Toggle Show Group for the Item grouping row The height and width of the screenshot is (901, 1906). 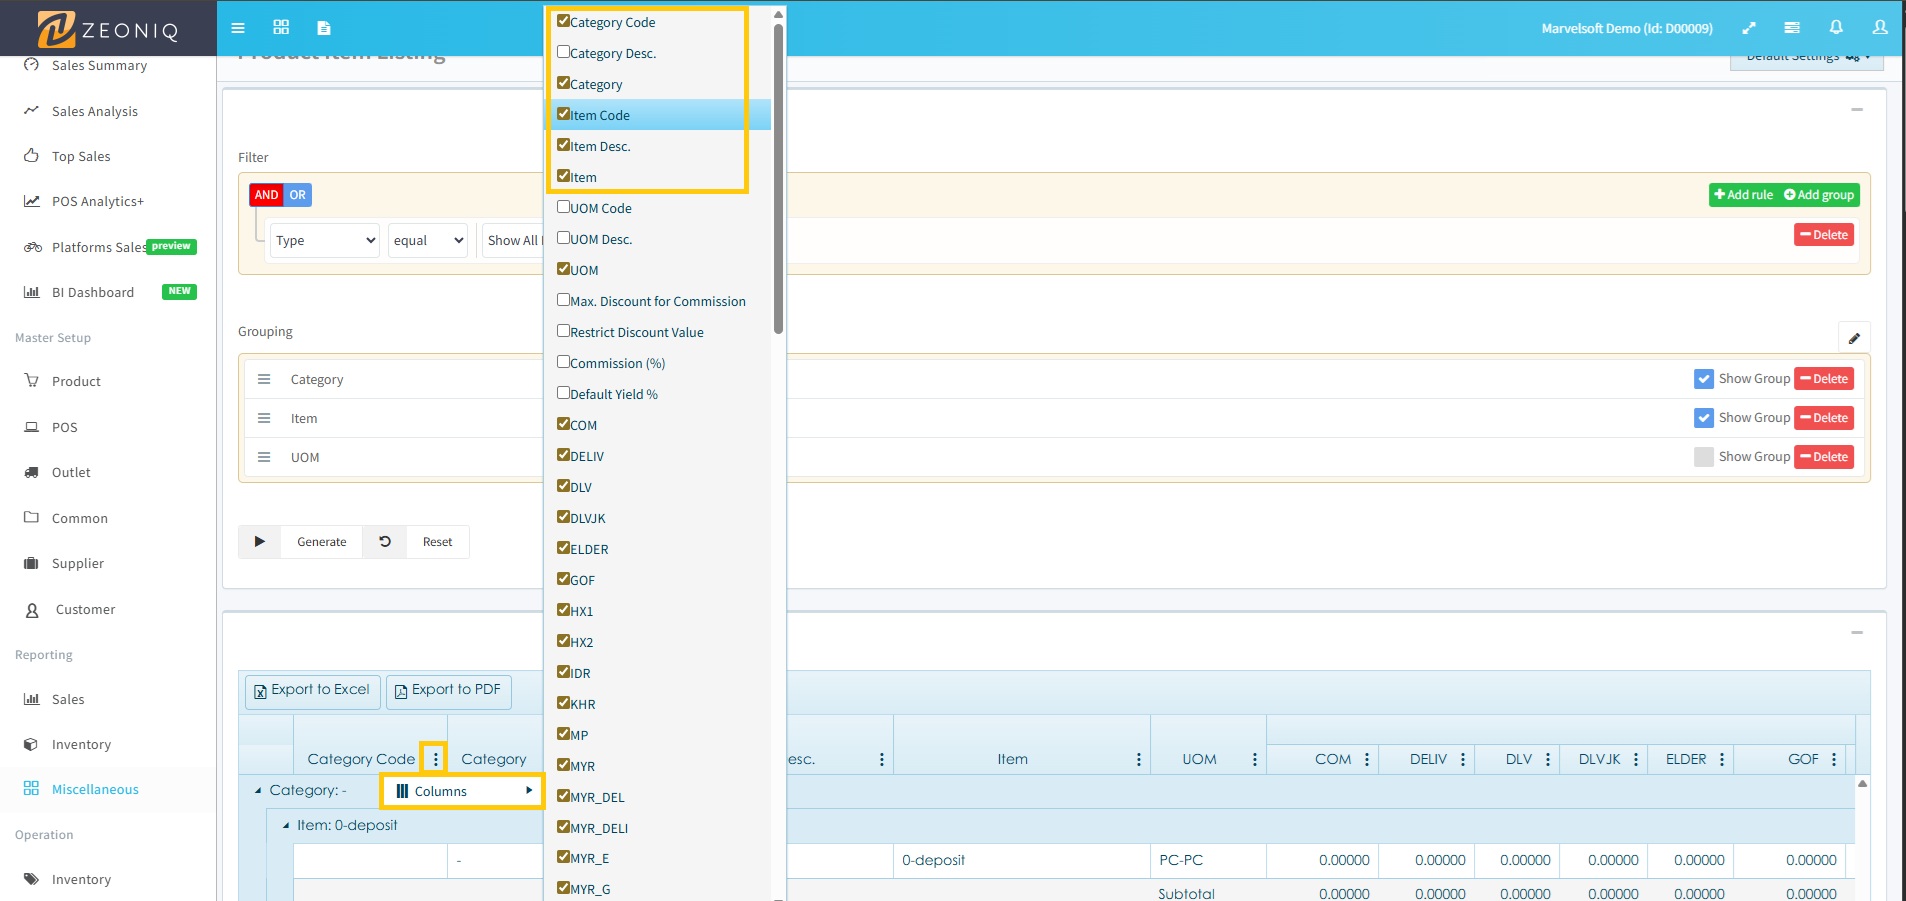[x=1704, y=418]
